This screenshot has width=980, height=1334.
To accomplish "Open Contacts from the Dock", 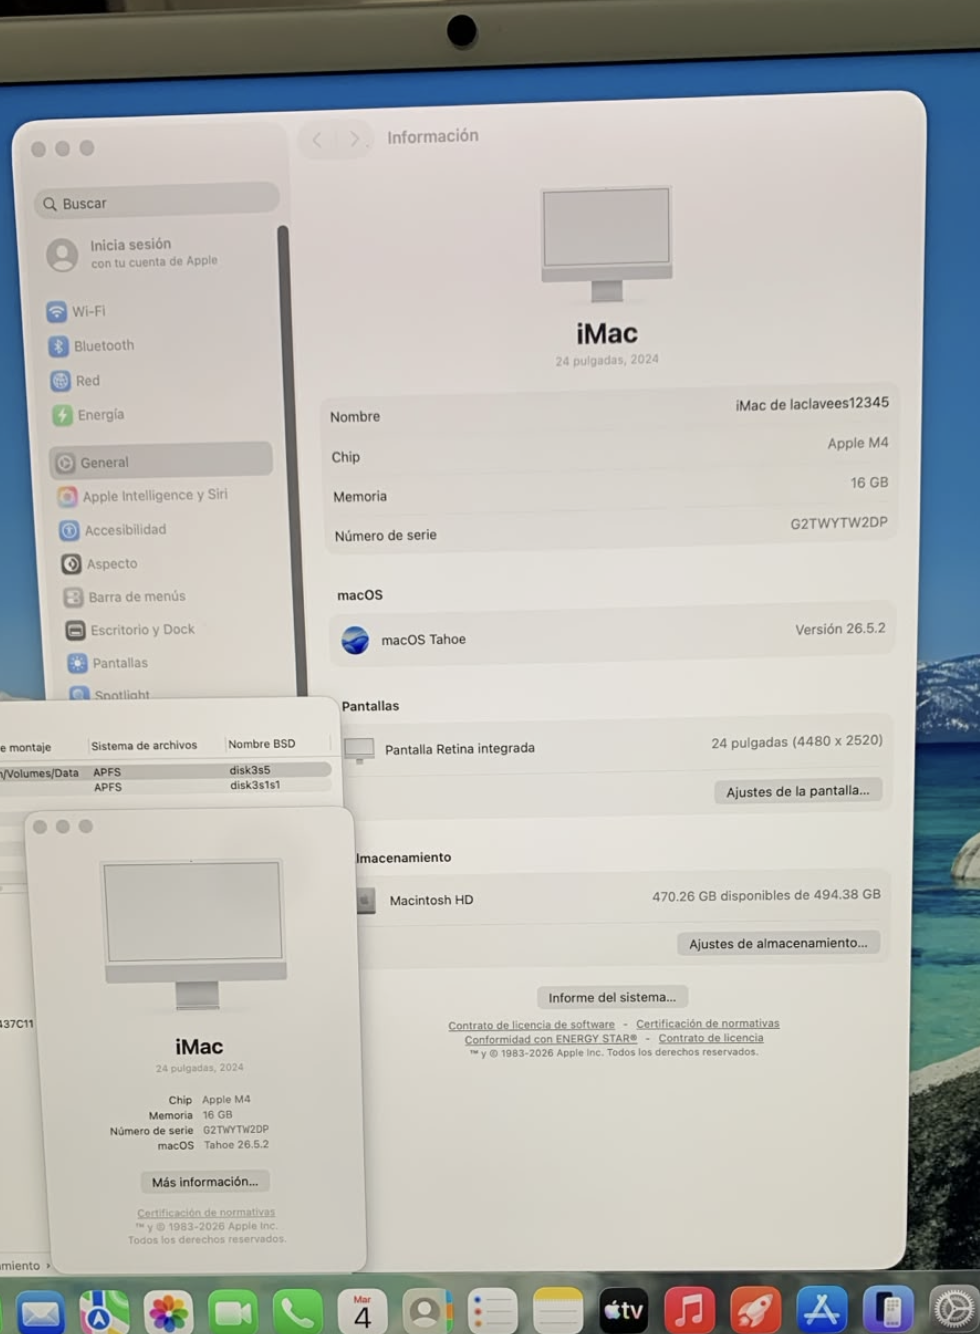I will 427,1310.
